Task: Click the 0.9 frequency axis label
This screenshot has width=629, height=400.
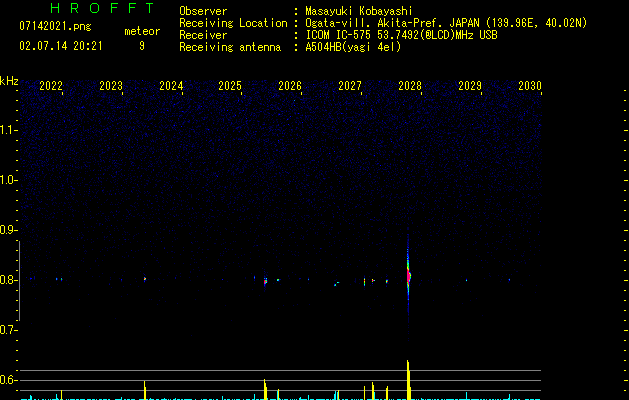Action: click(7, 230)
